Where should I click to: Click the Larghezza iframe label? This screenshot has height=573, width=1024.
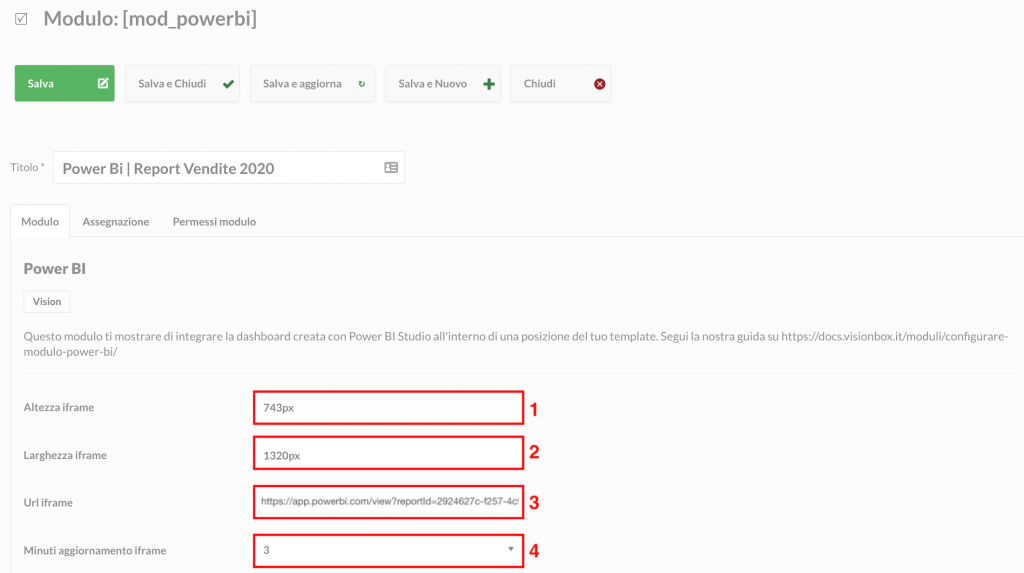pyautogui.click(x=65, y=455)
